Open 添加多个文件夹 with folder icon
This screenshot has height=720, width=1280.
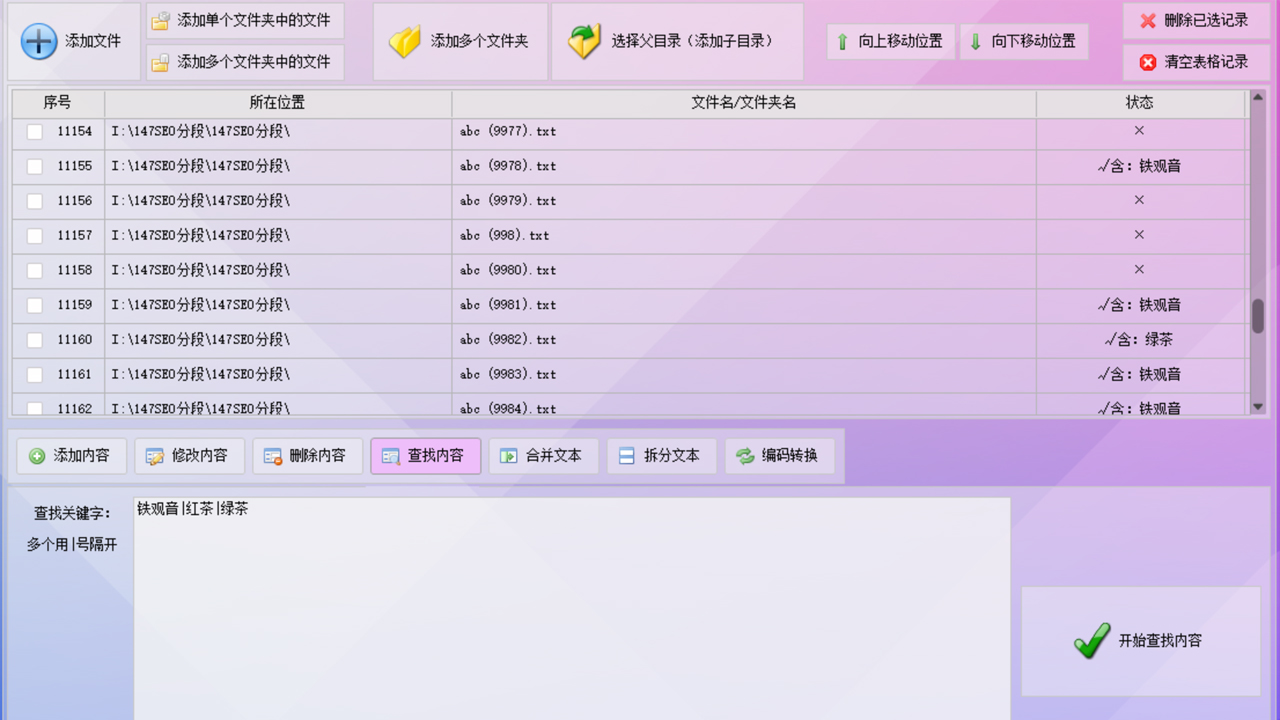click(404, 41)
